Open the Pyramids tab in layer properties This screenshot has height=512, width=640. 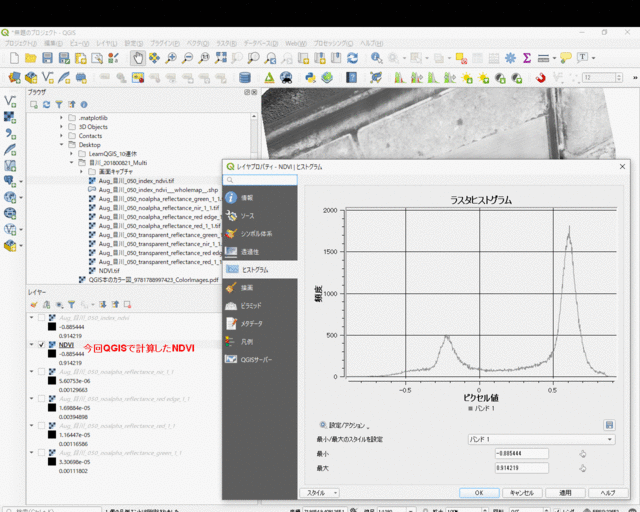click(260, 305)
